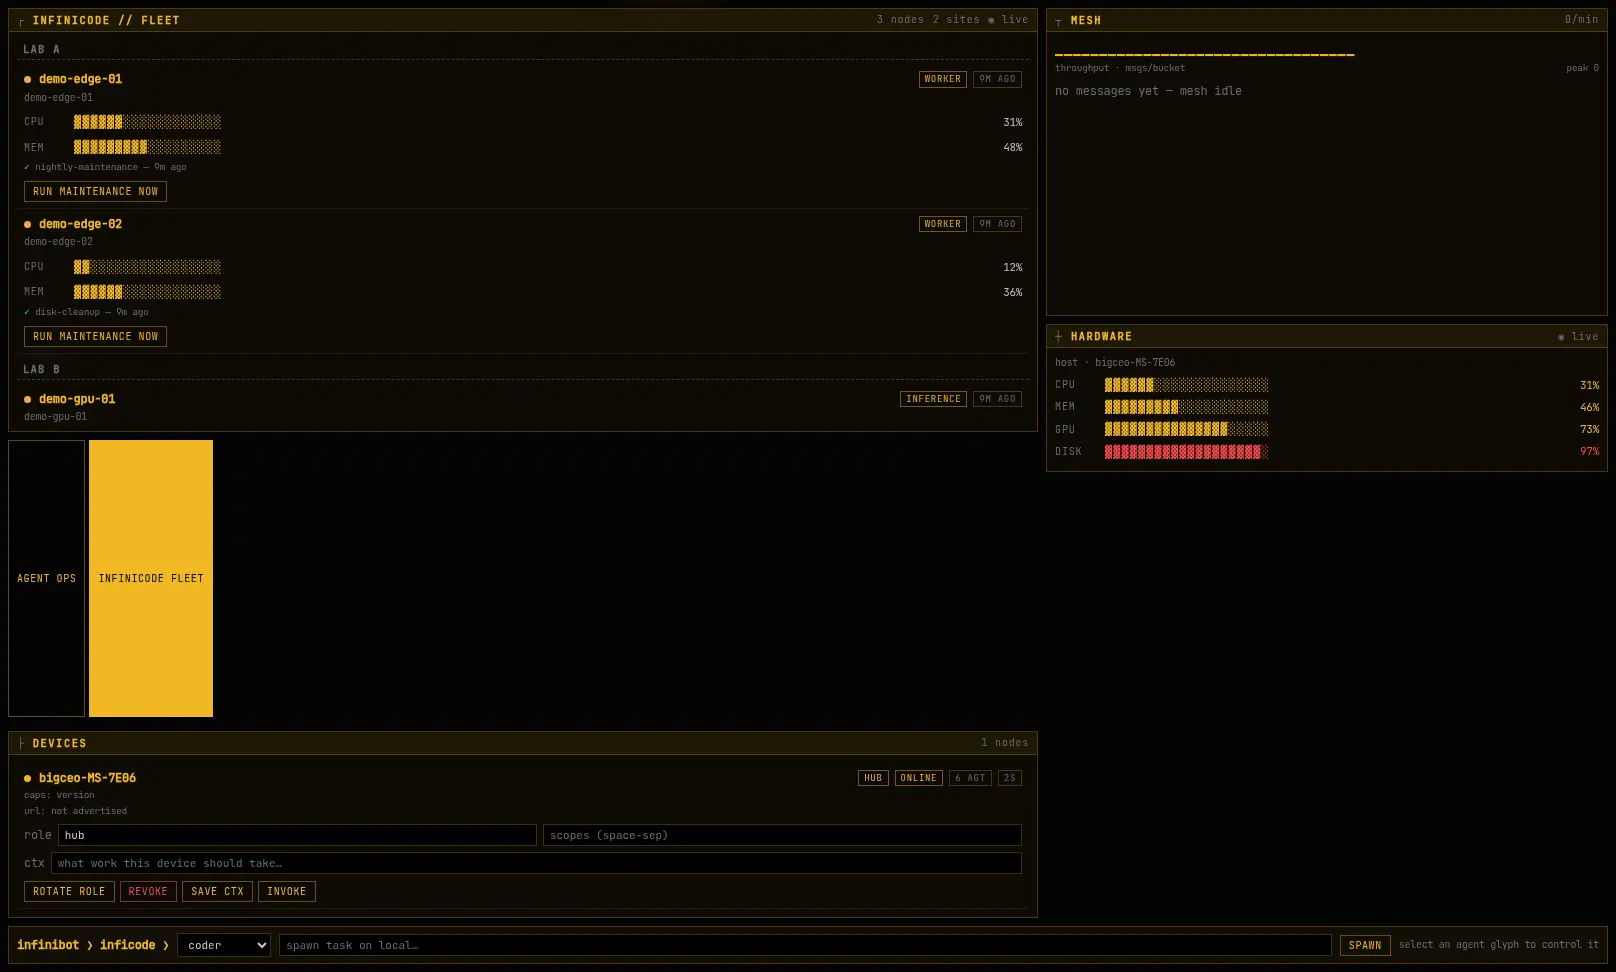Viewport: 1616px width, 972px height.
Task: Click demo-edge-01 CPU usage bar
Action: tap(147, 122)
